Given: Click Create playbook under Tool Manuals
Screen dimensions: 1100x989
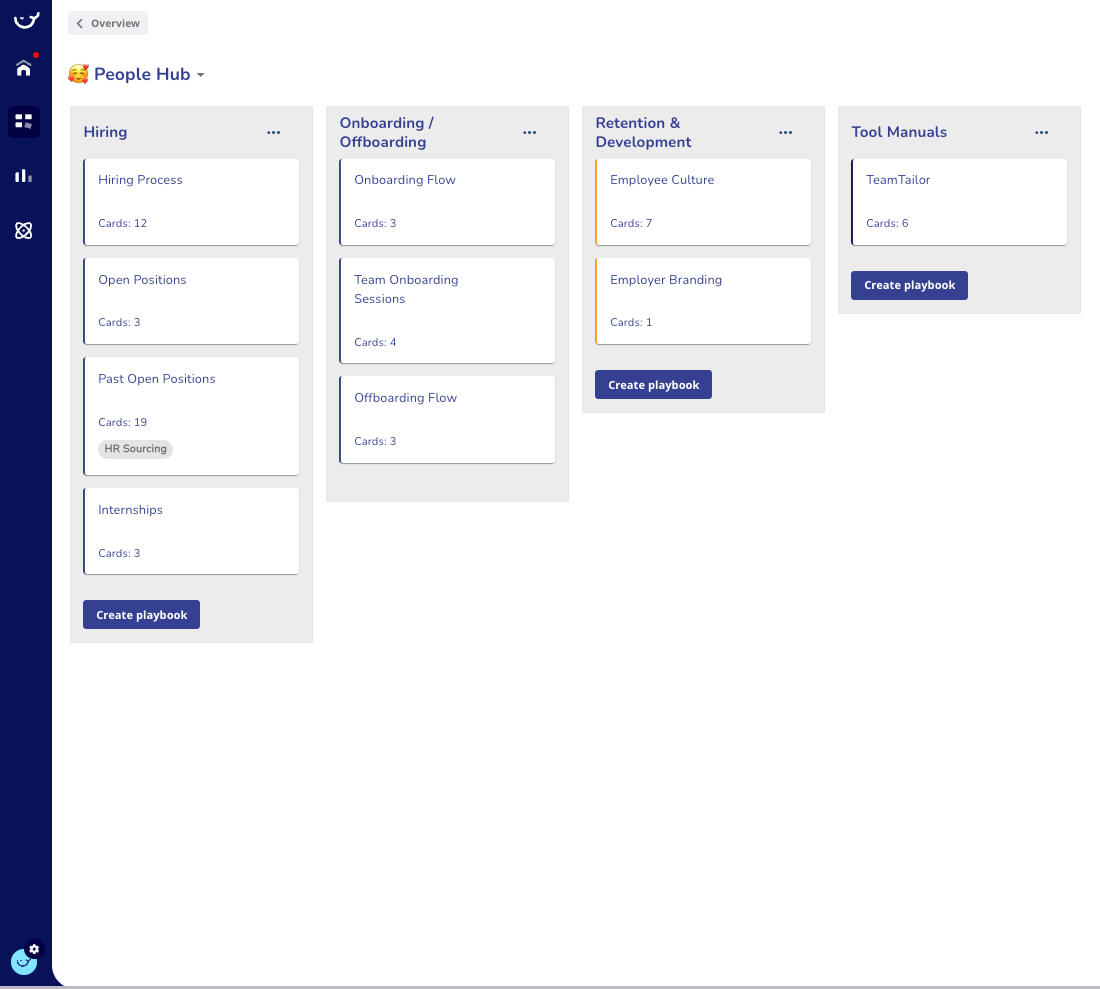Looking at the screenshot, I should coord(909,285).
